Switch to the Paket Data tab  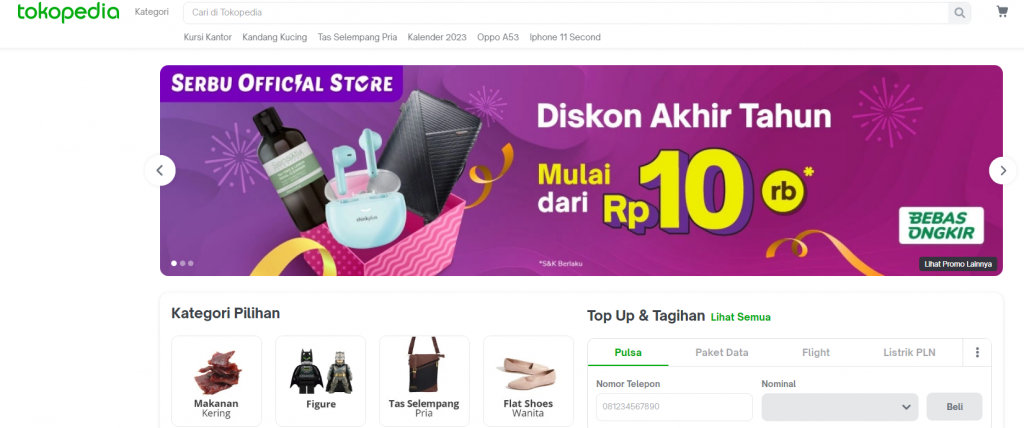[x=722, y=352]
